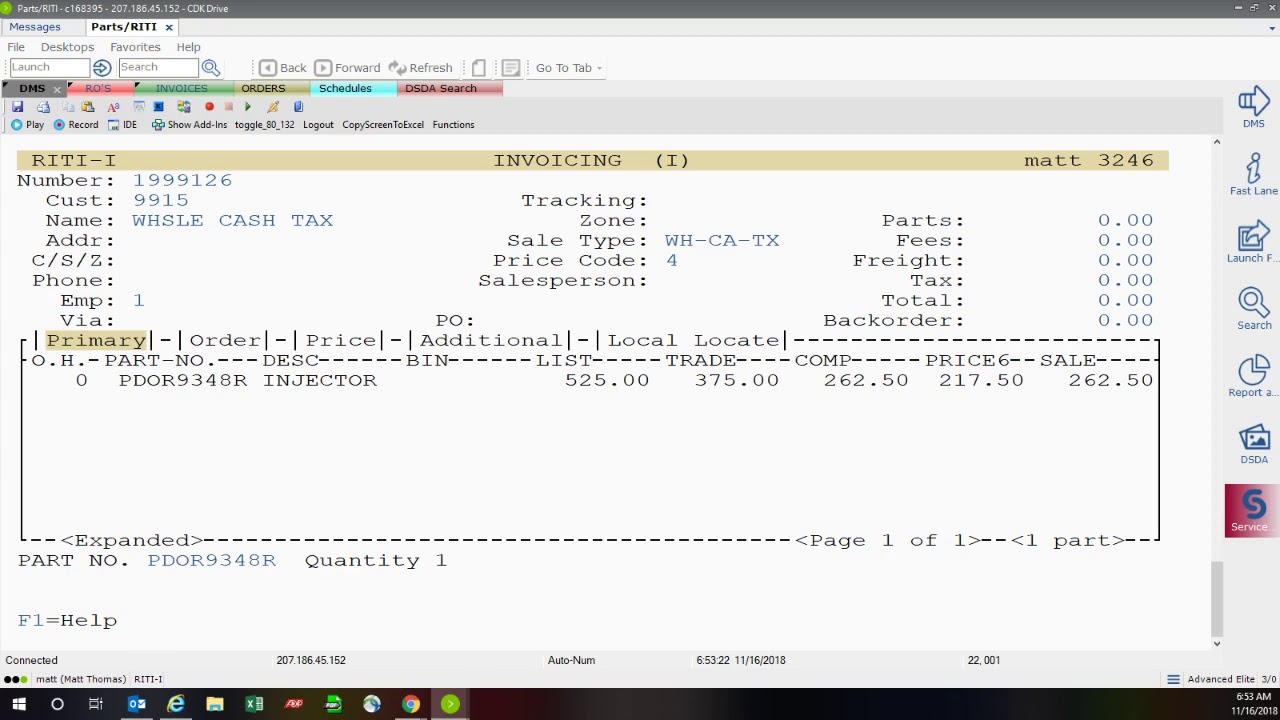Click blank page icon near Refresh
This screenshot has width=1280, height=720.
(x=478, y=68)
